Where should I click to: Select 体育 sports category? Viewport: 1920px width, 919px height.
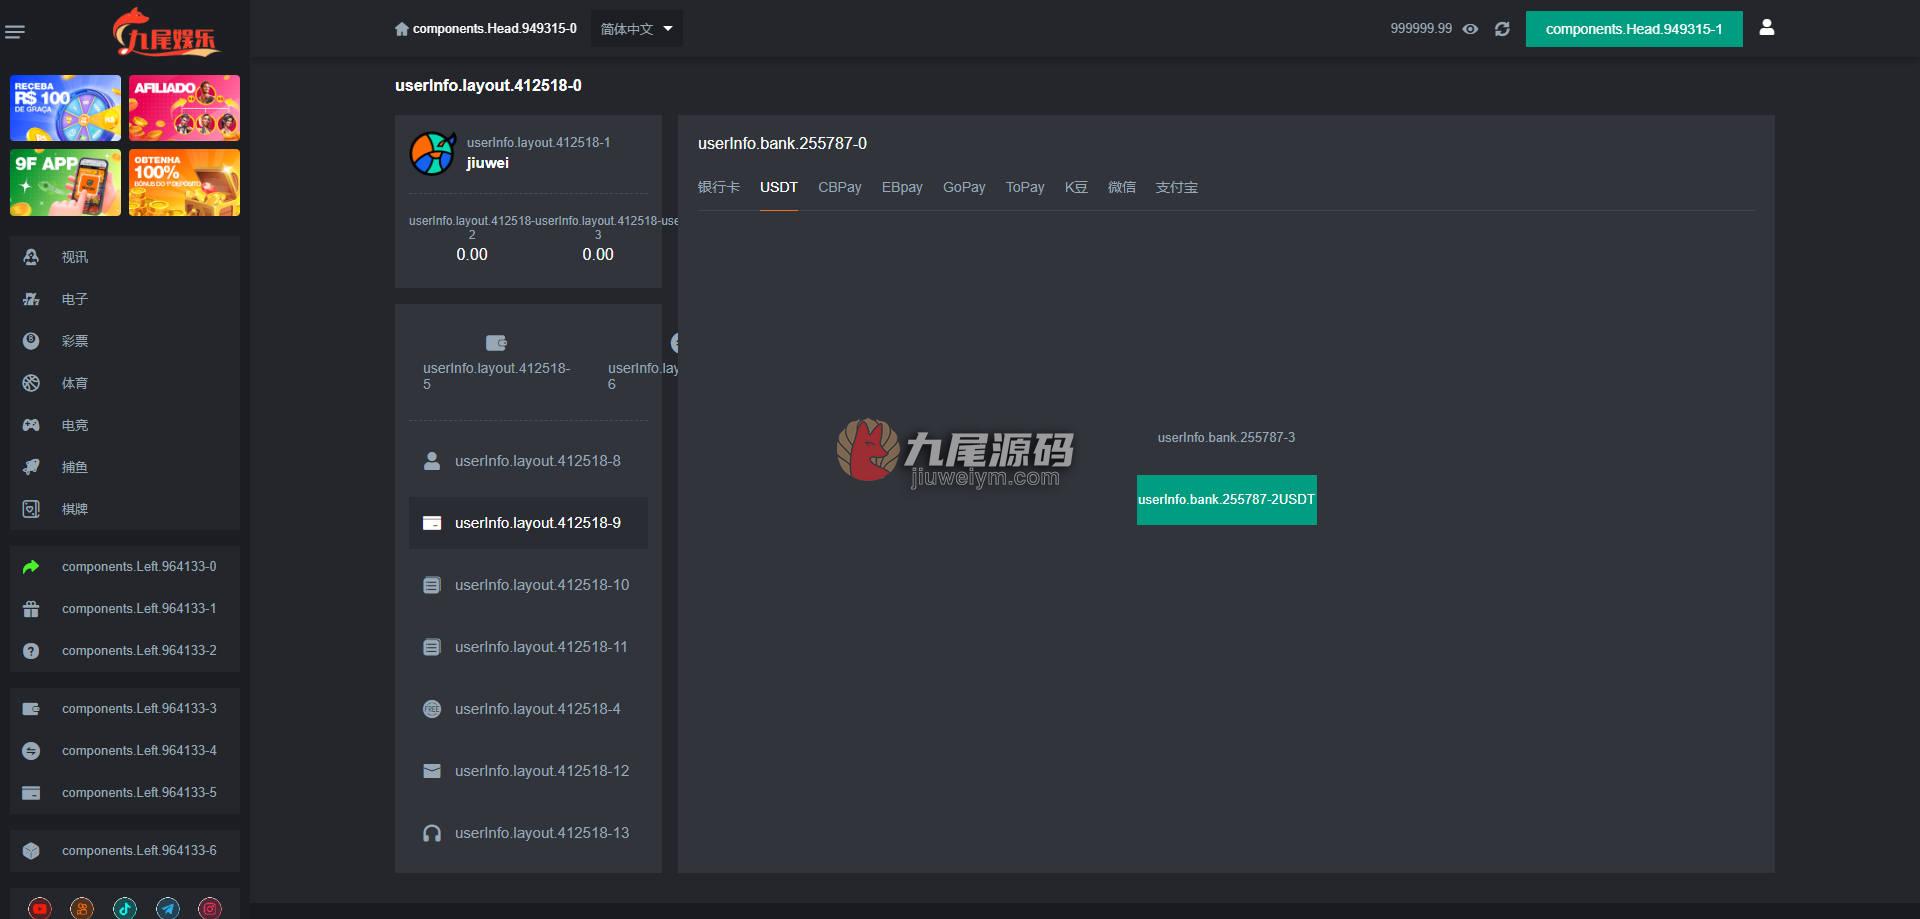point(125,383)
